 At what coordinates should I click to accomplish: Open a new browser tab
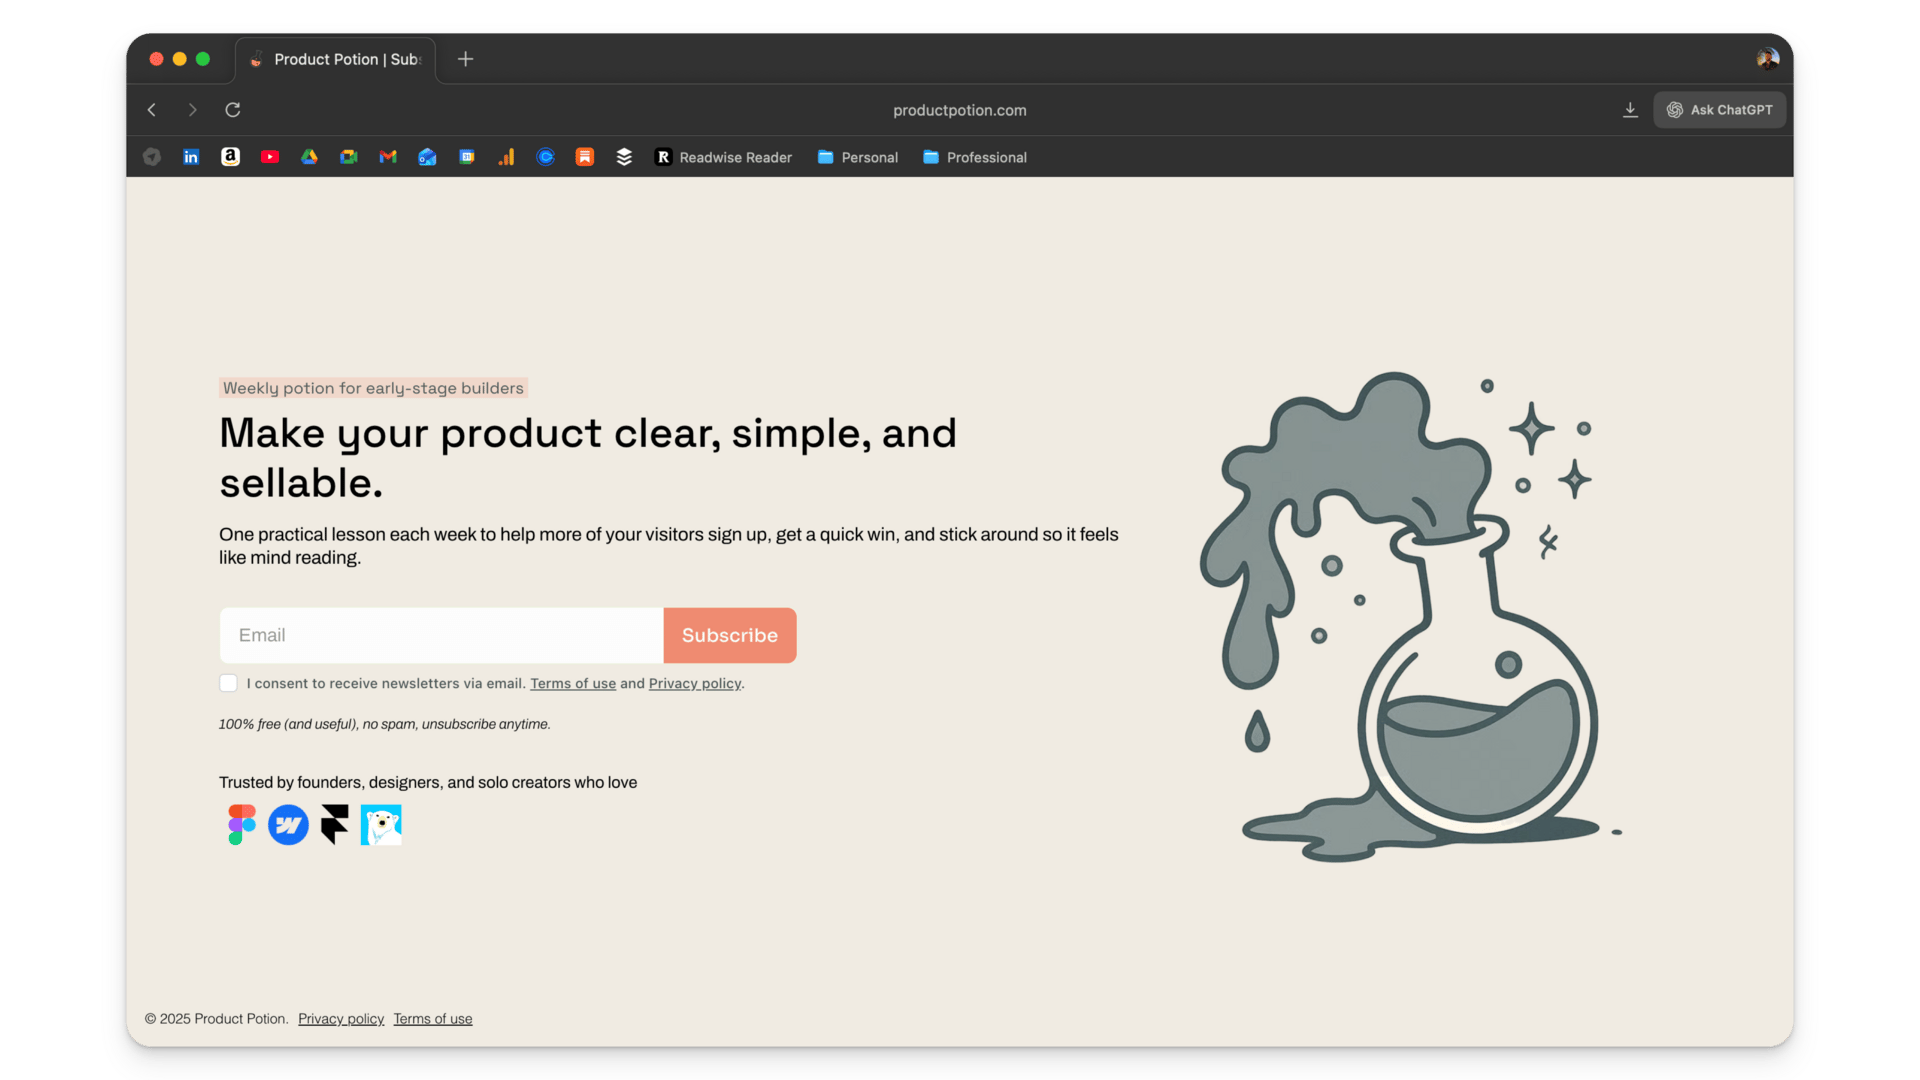[465, 59]
